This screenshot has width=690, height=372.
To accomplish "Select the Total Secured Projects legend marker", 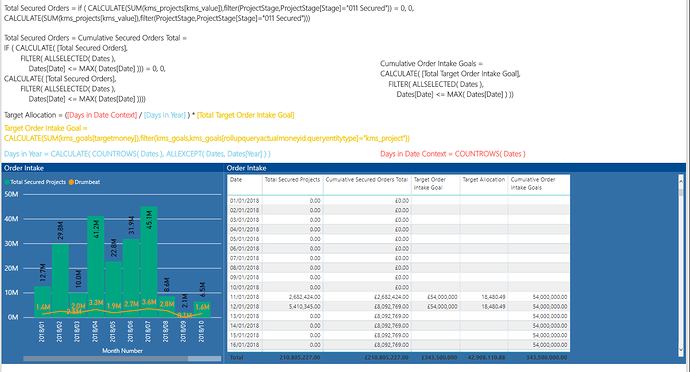I will tap(7, 182).
